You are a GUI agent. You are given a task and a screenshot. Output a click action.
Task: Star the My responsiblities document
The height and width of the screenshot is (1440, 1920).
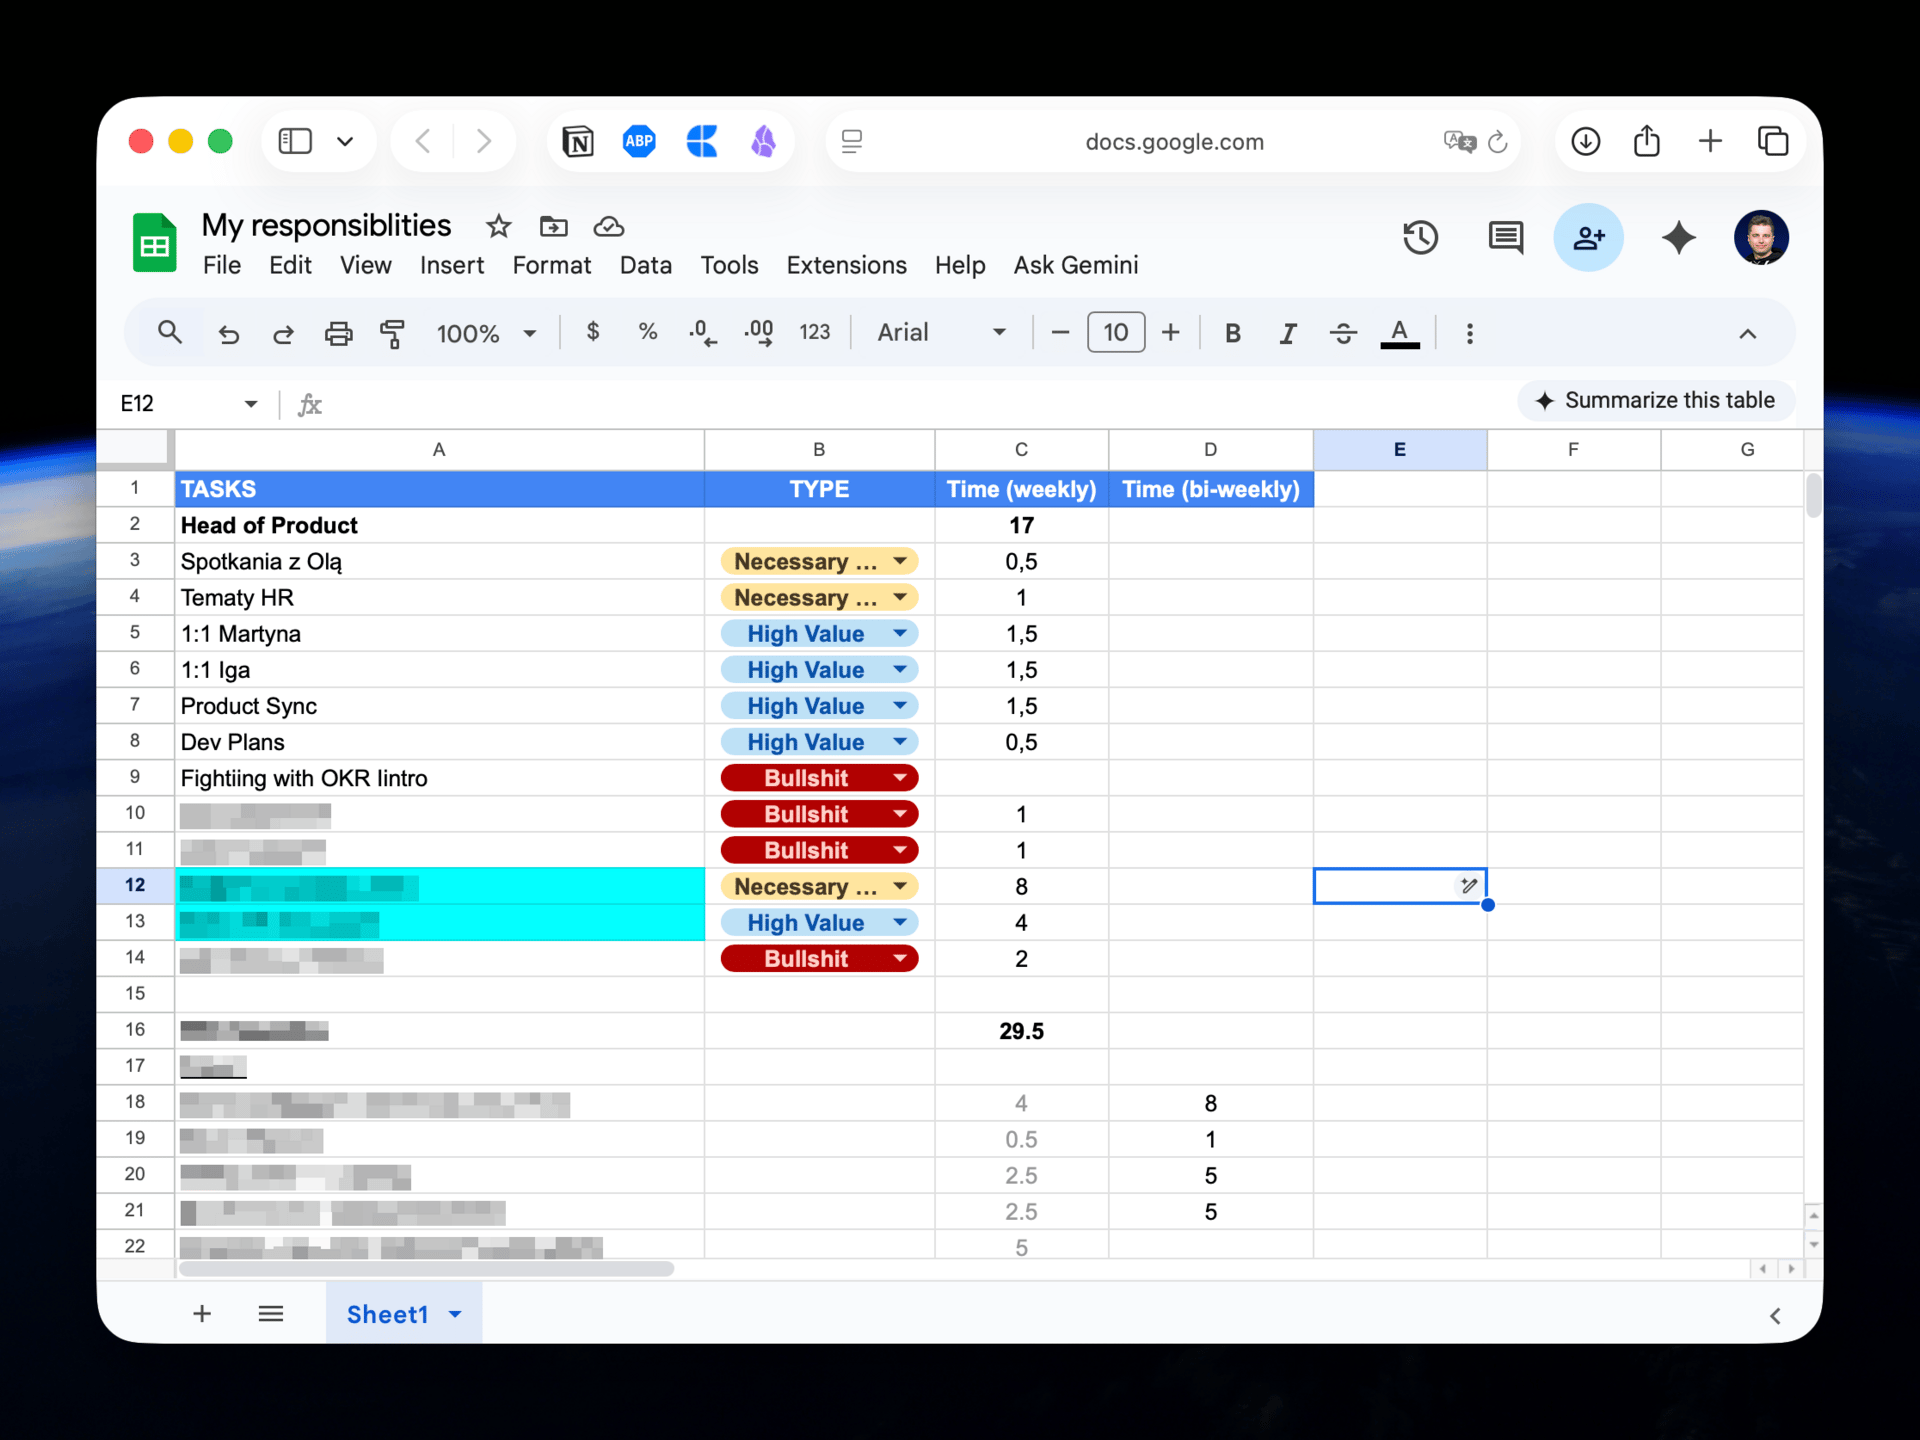pos(498,227)
